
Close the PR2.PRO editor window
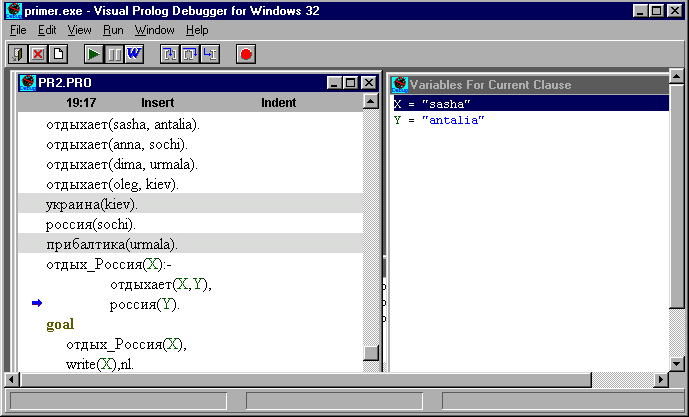pos(368,83)
